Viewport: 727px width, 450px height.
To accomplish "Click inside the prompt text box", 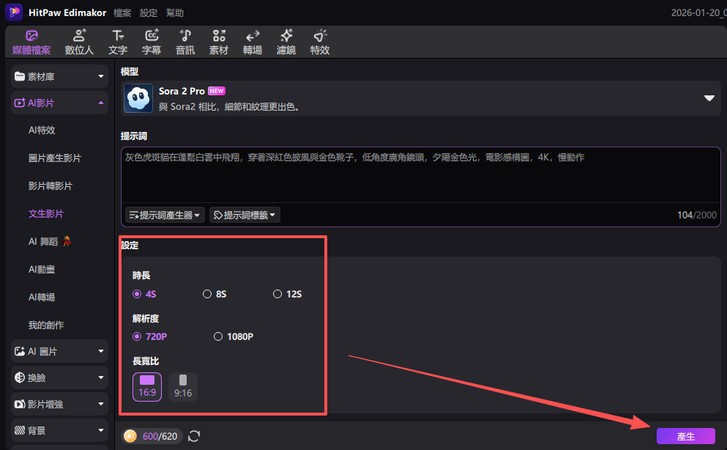I will pyautogui.click(x=421, y=175).
